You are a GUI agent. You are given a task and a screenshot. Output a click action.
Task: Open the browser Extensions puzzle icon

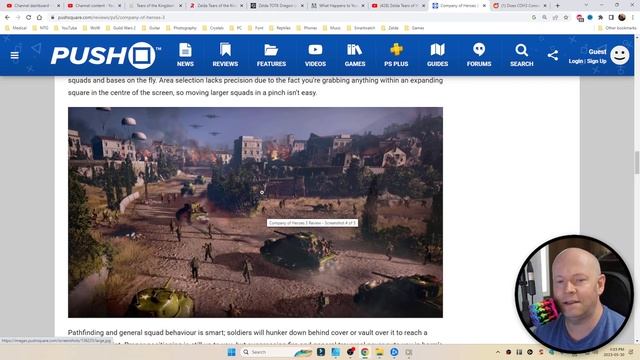point(600,18)
